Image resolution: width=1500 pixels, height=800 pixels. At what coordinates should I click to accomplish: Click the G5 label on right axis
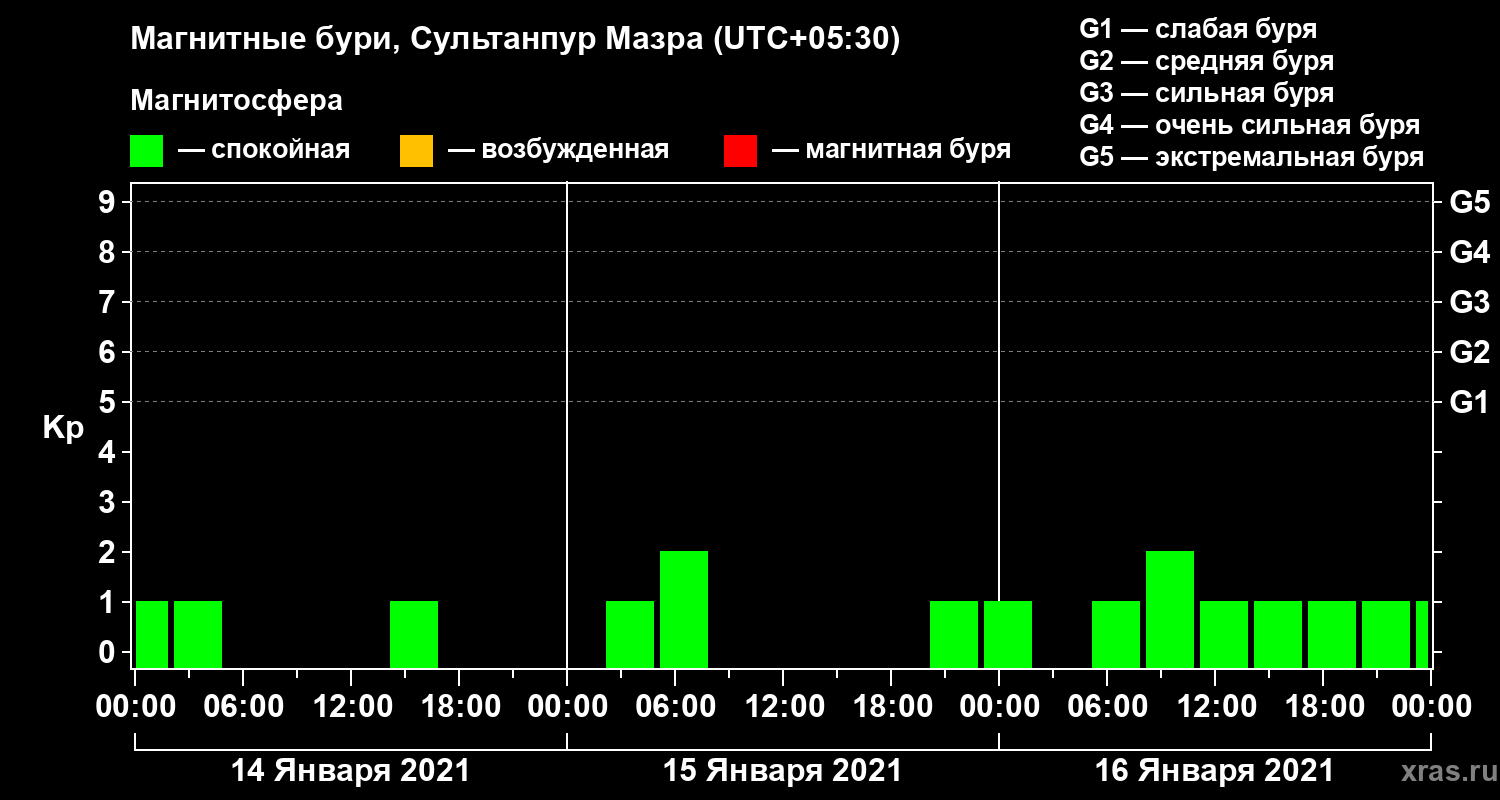pyautogui.click(x=1469, y=202)
